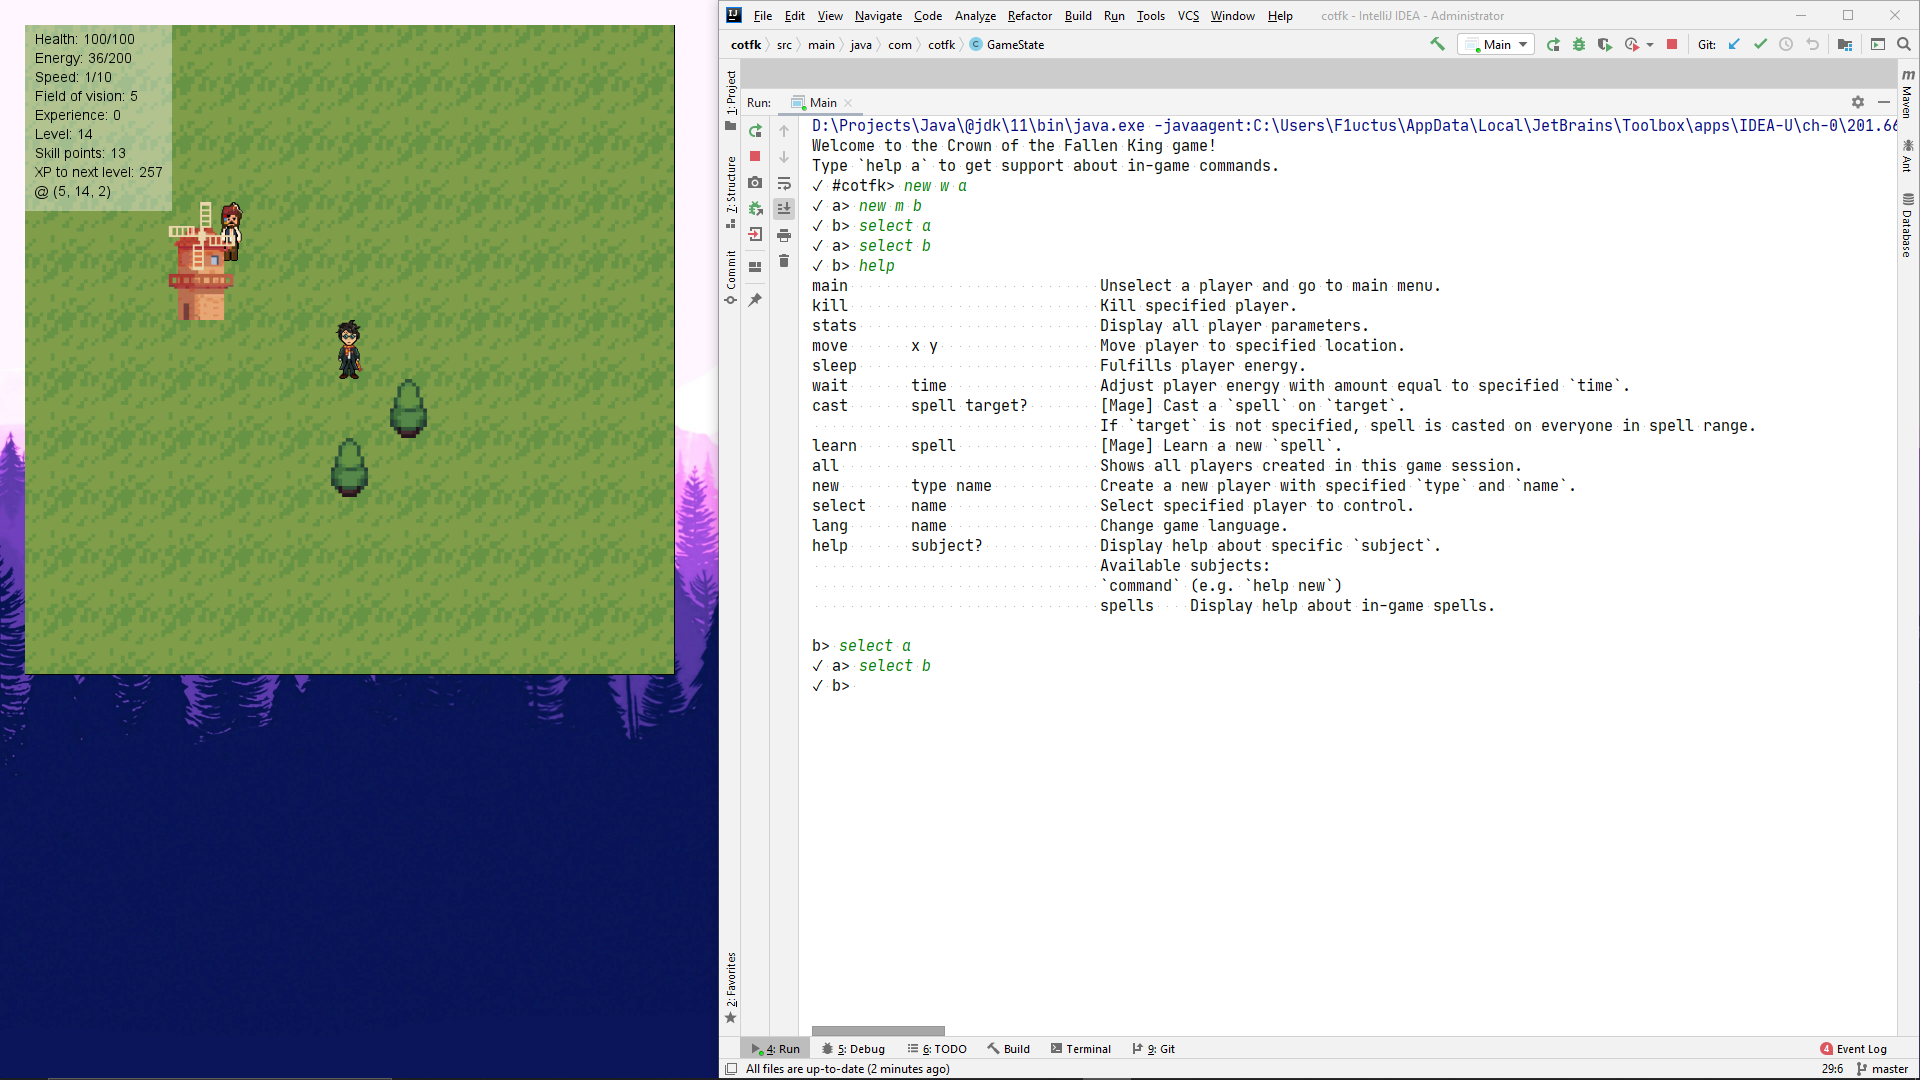Open the Refactor menu

[1029, 16]
